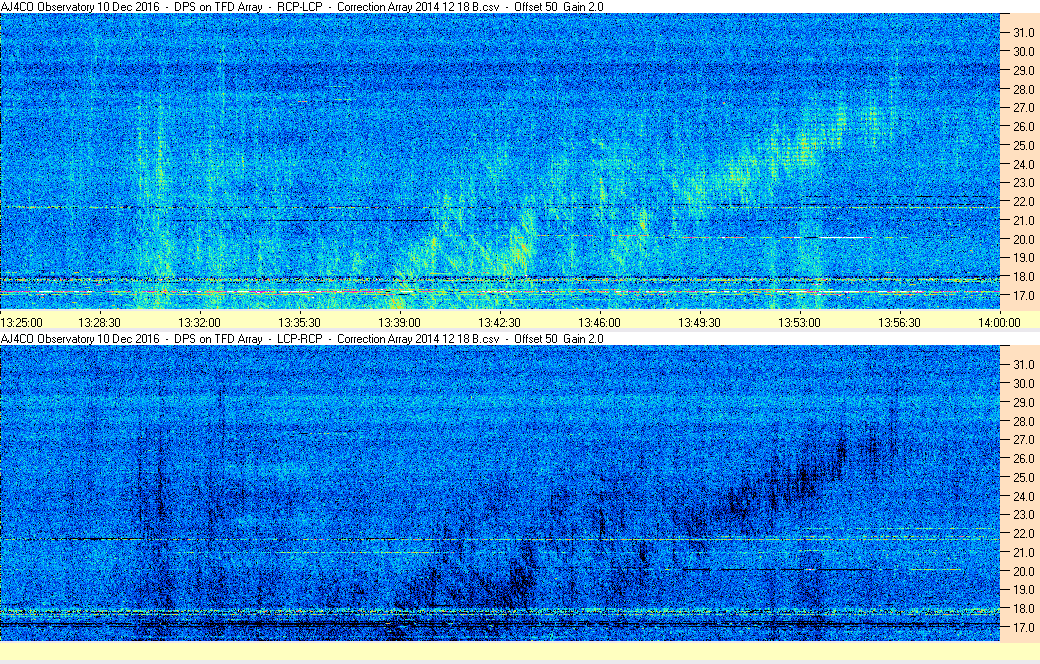Choose 24.0 frequency label on RCP-LCP plot
Image resolution: width=1040 pixels, height=664 pixels.
(x=1023, y=164)
